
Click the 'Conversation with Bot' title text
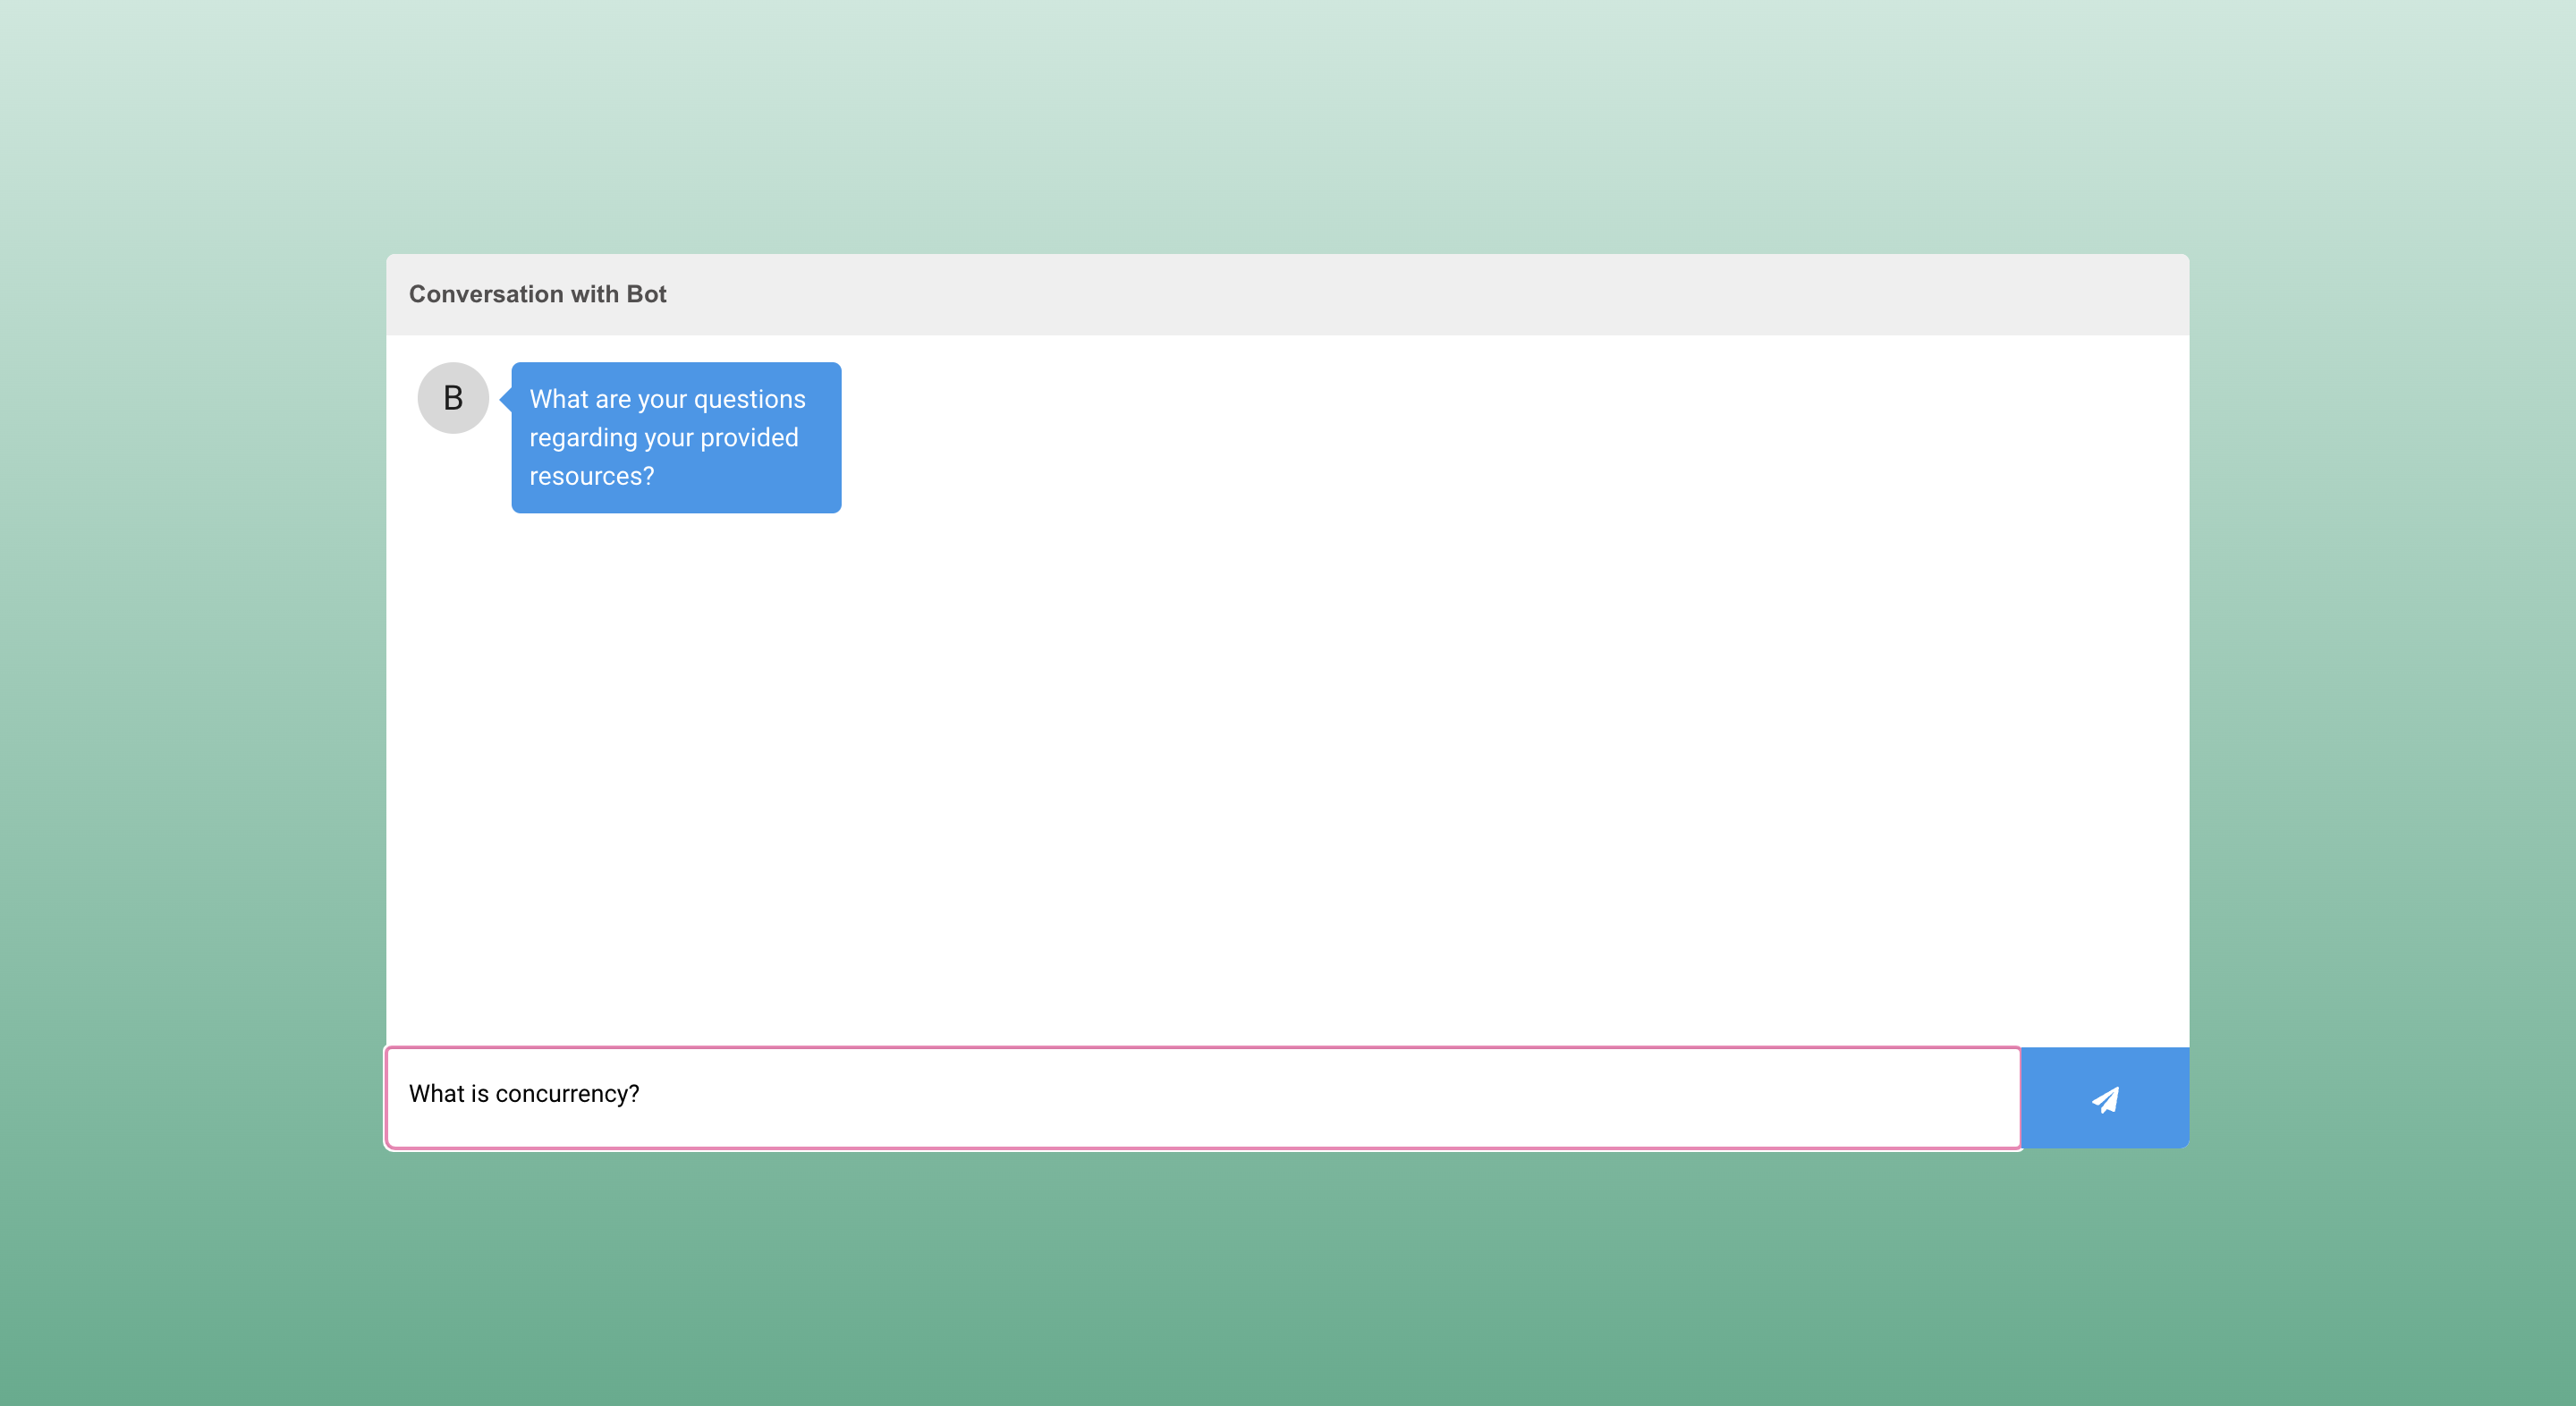coord(537,294)
